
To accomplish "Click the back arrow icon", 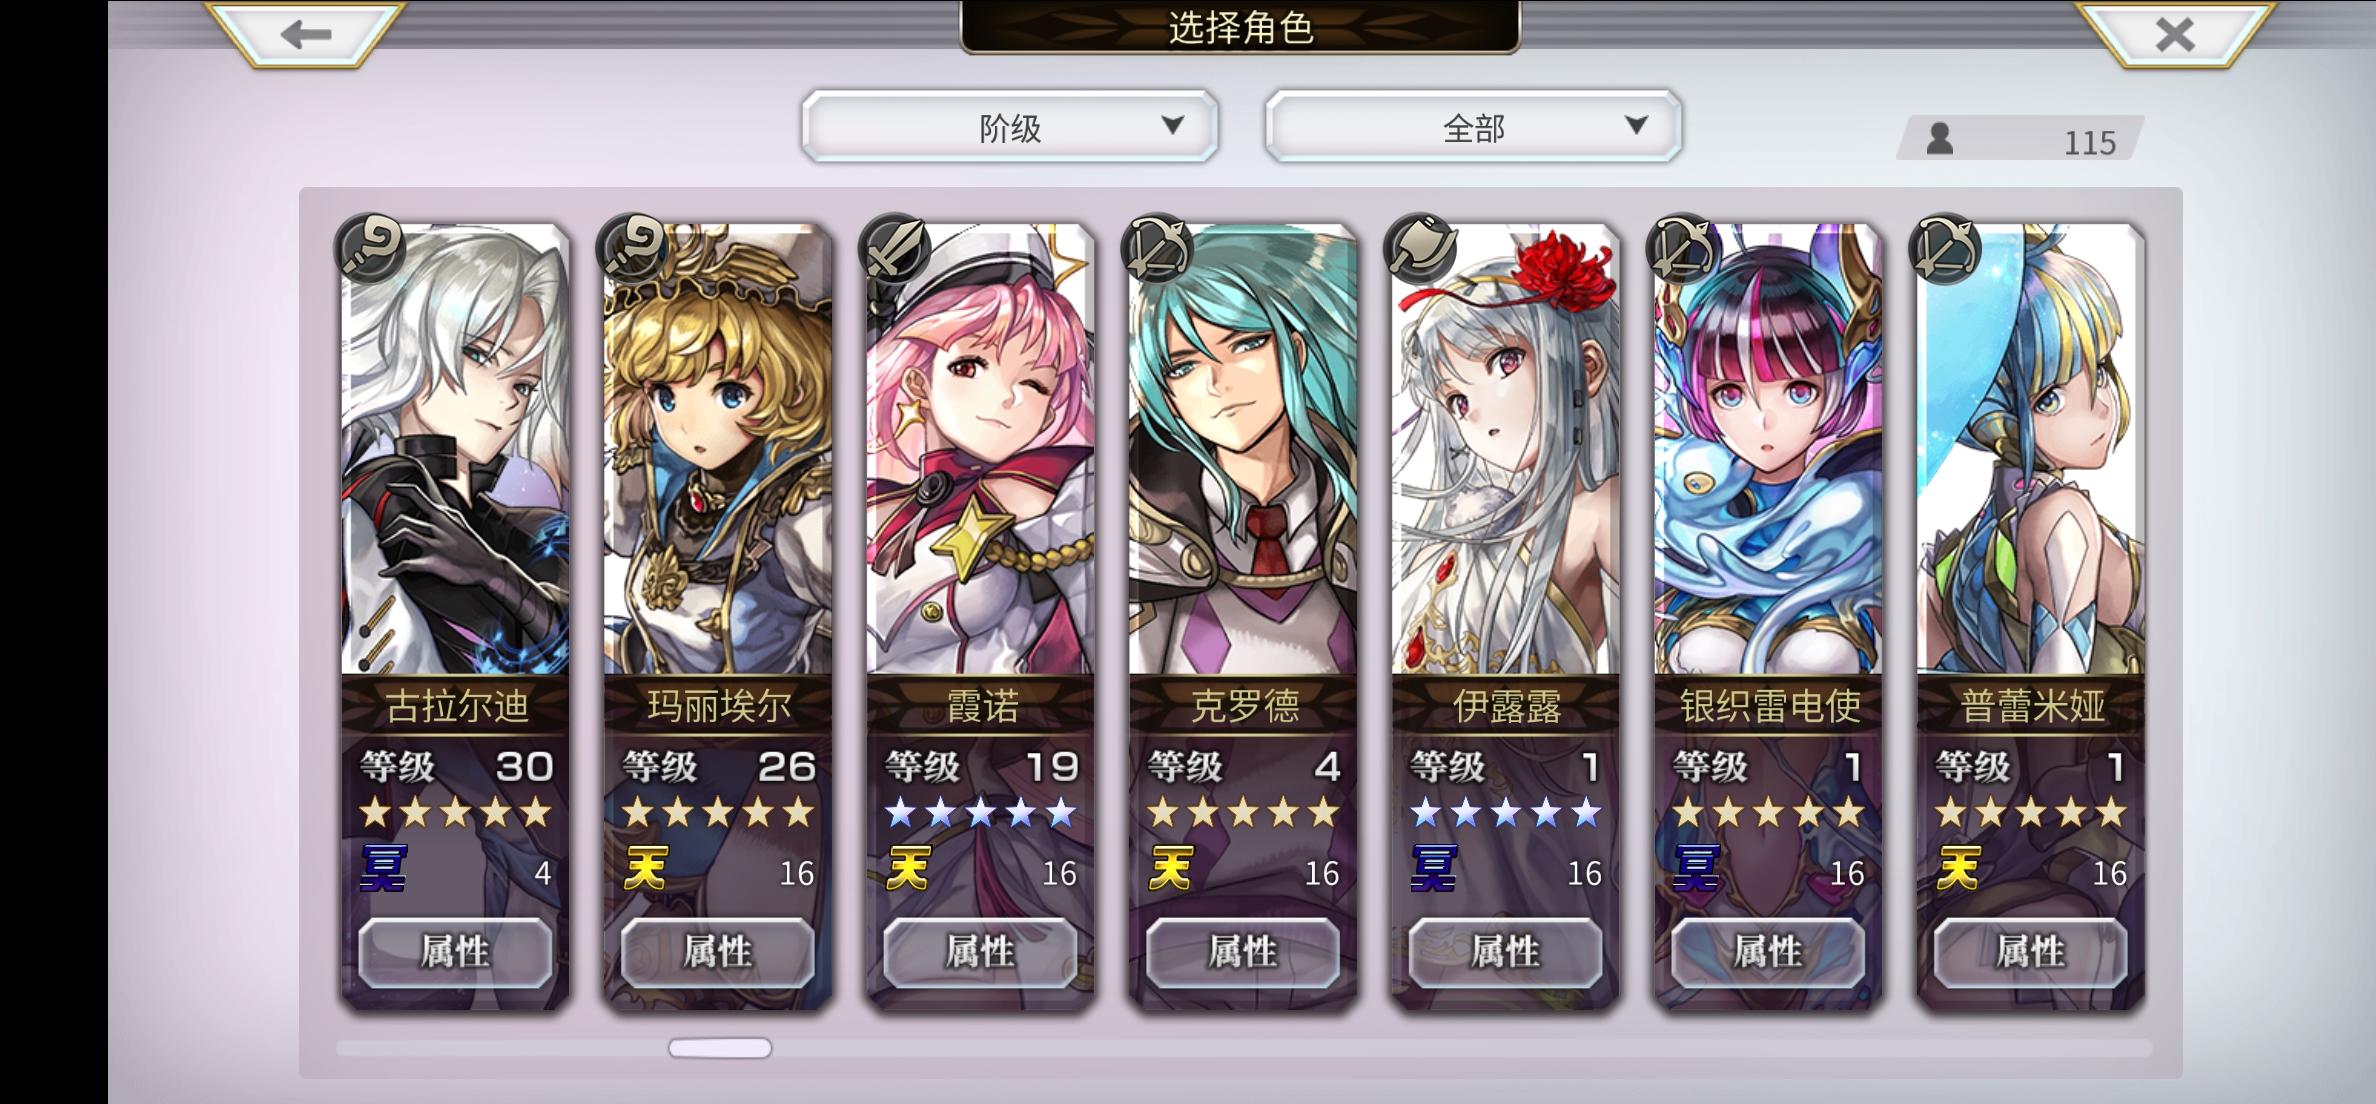I will (x=306, y=35).
